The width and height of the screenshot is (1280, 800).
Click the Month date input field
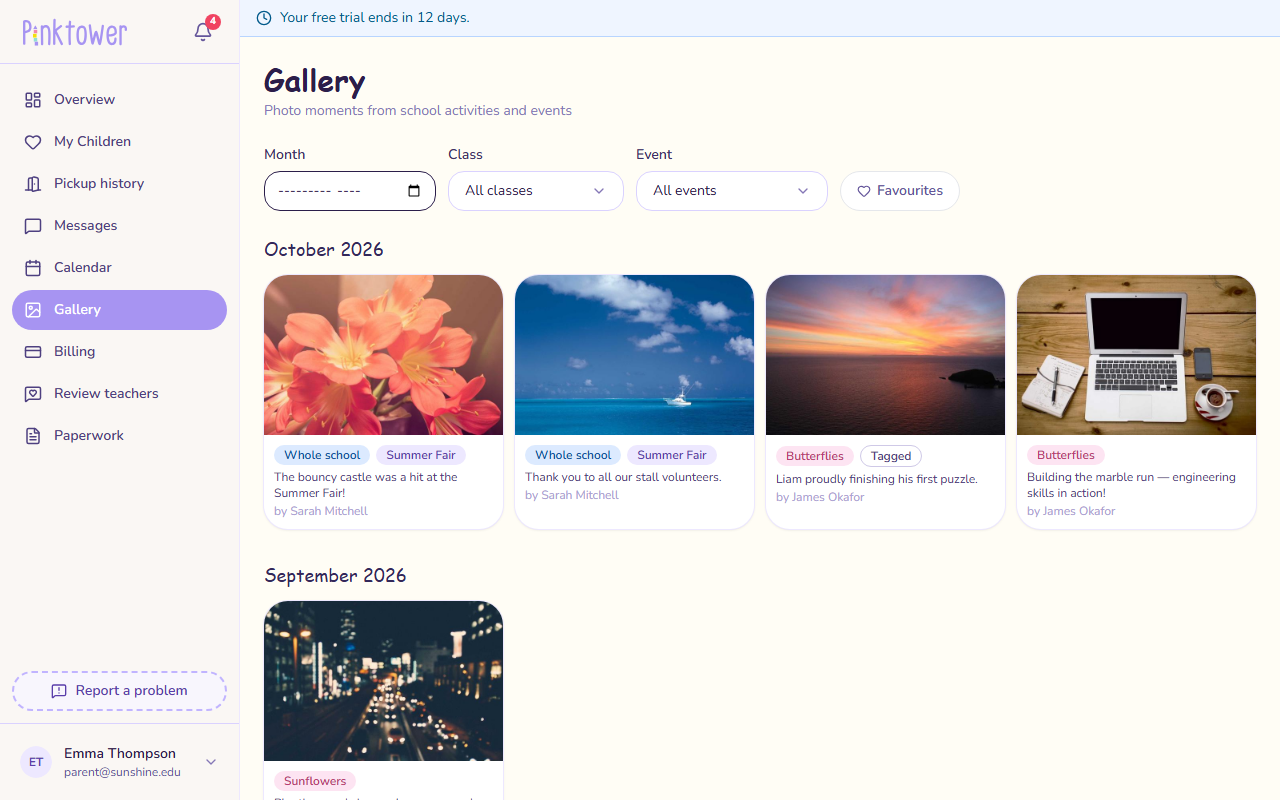click(350, 191)
